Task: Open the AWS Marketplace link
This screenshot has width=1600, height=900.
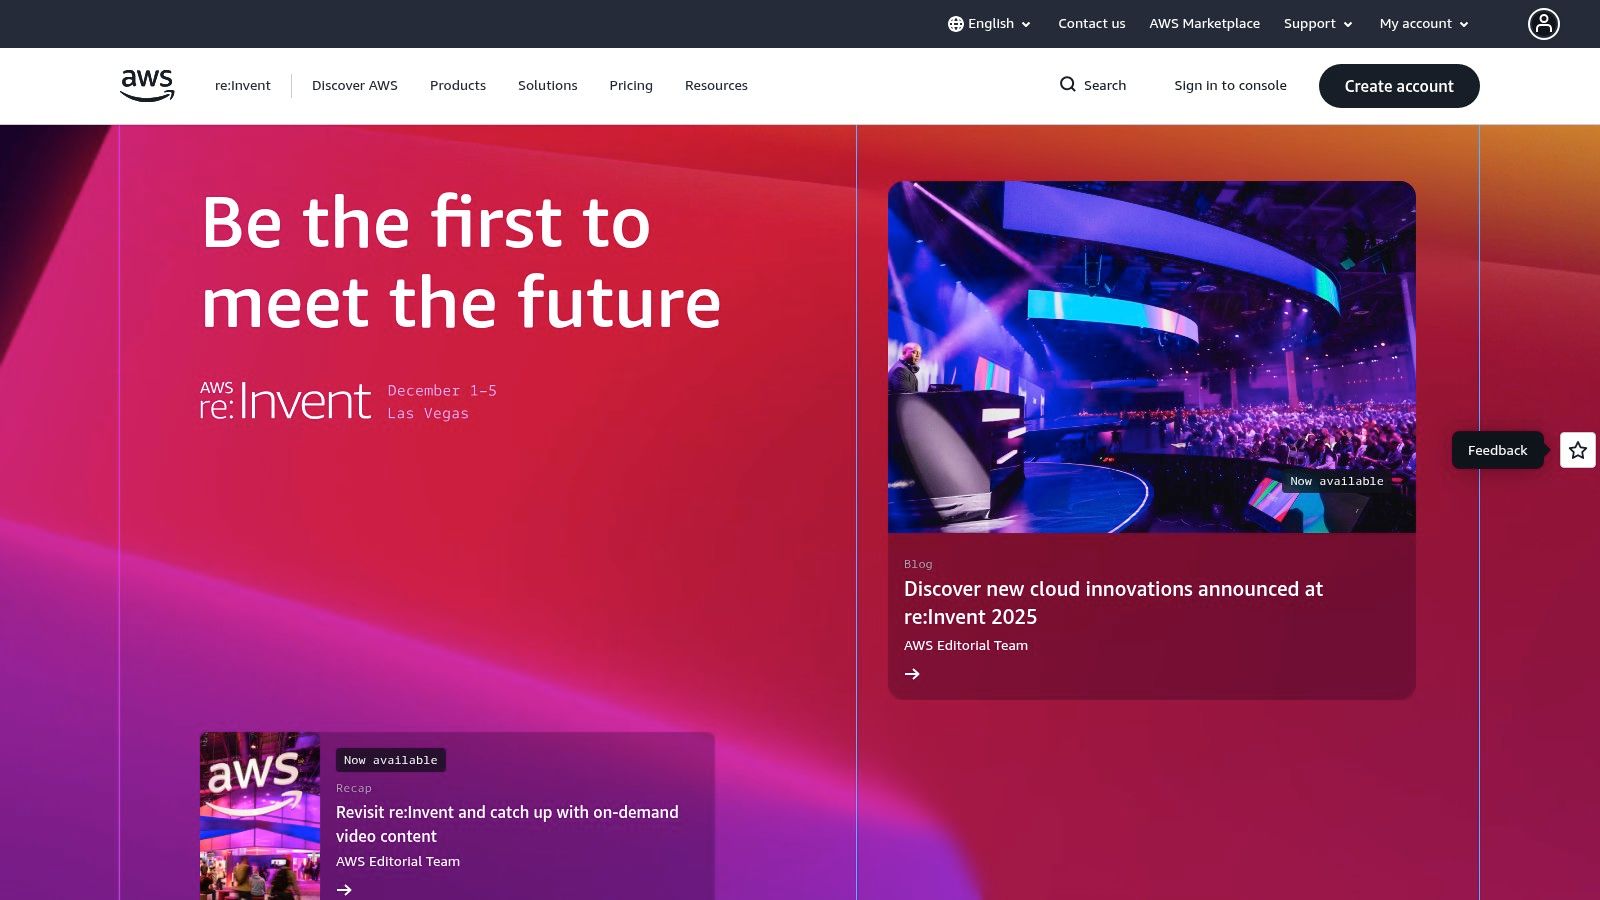Action: (1204, 23)
